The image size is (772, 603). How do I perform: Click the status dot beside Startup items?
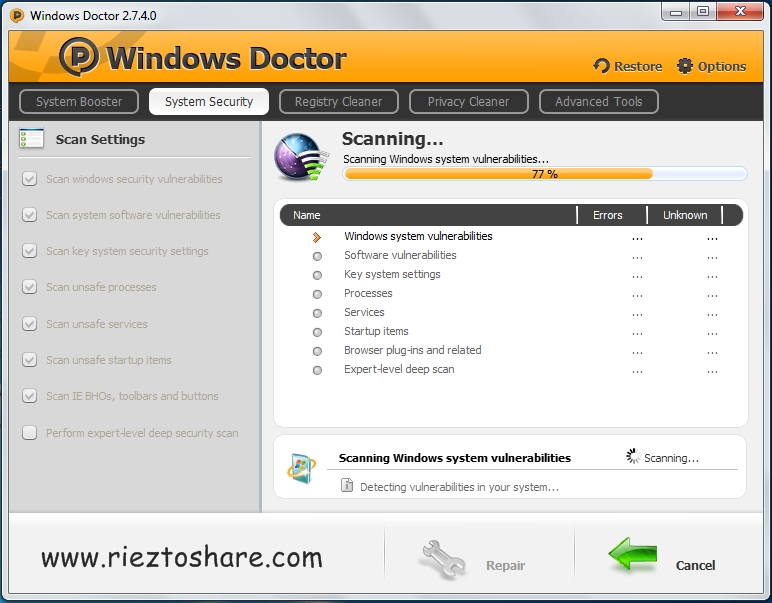317,332
